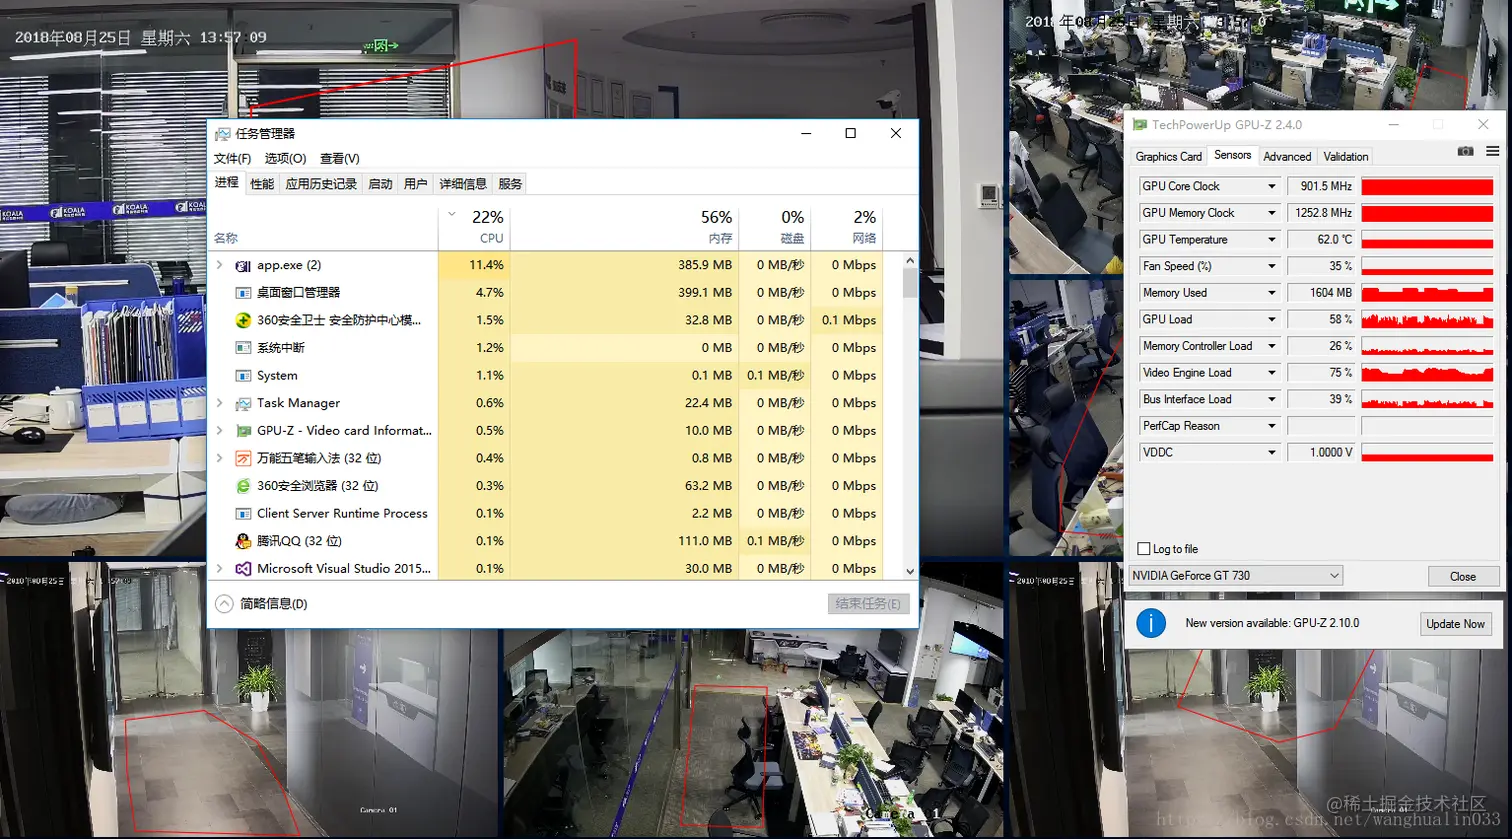This screenshot has width=1512, height=839.
Task: Open the GPU Core Clock sensor dropdown
Action: coord(1272,186)
